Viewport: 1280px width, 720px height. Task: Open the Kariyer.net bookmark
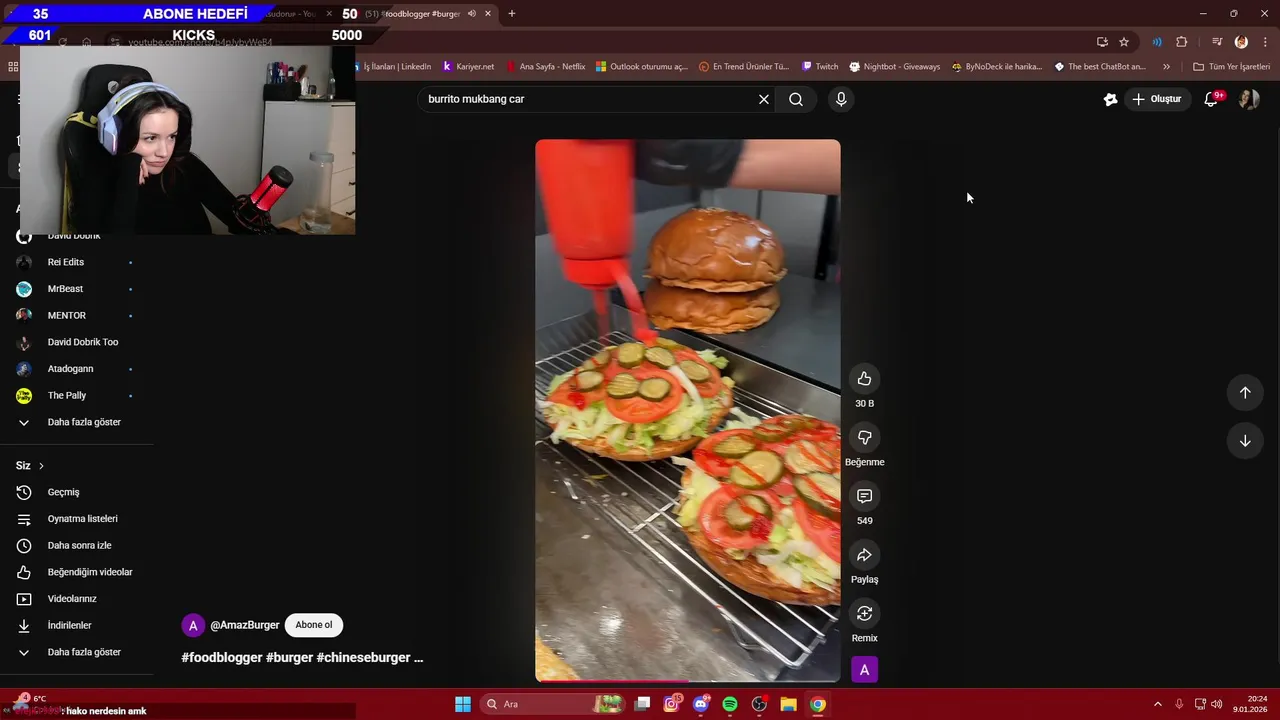point(468,67)
